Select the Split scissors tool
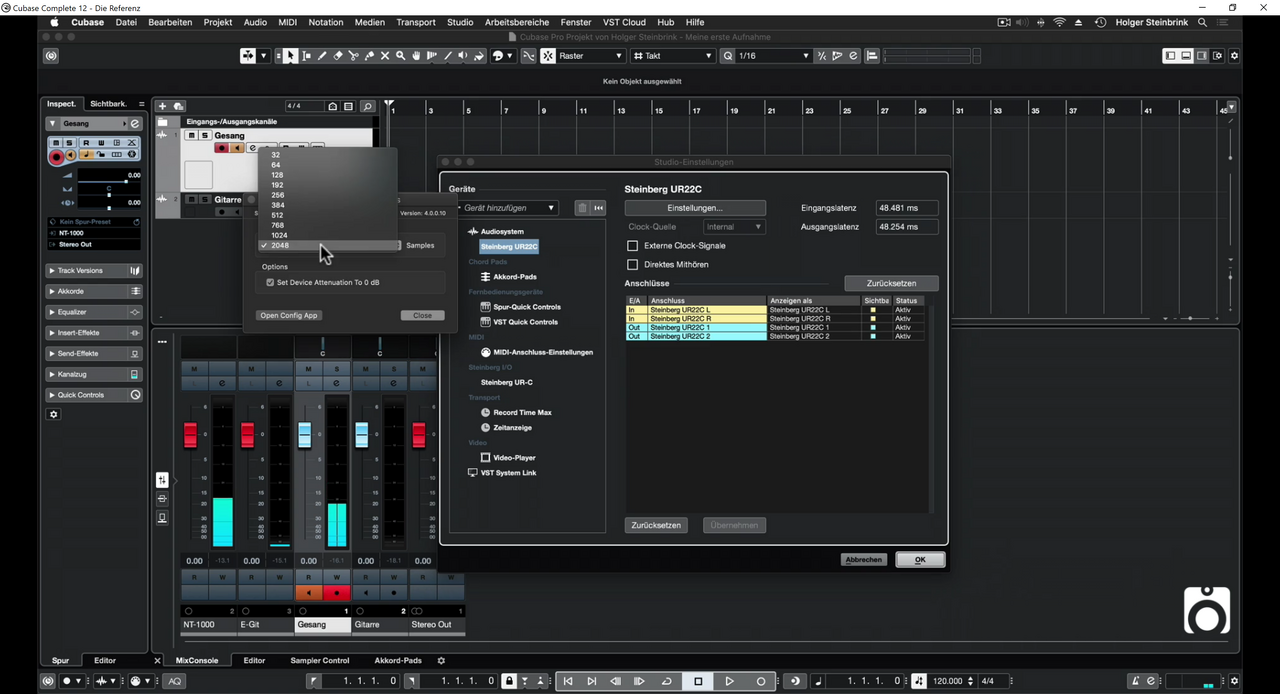This screenshot has width=1280, height=694. coord(354,56)
